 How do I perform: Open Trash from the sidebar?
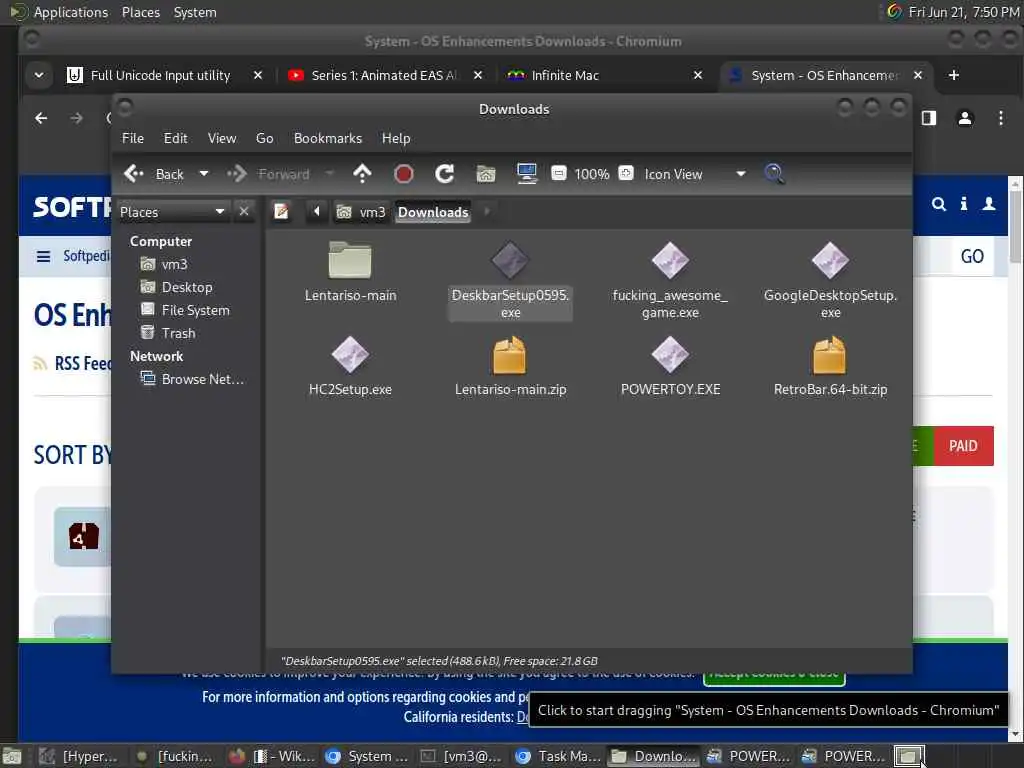(x=168, y=333)
